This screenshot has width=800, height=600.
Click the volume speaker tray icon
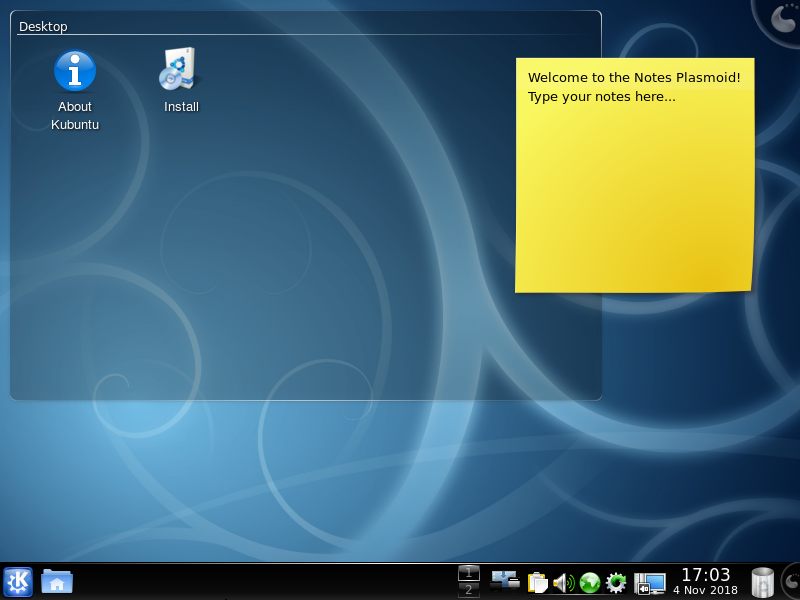563,582
